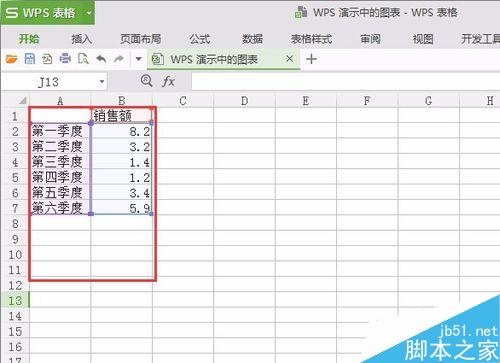The image size is (500, 363).
Task: Click cell with value 3.2
Action: click(122, 147)
